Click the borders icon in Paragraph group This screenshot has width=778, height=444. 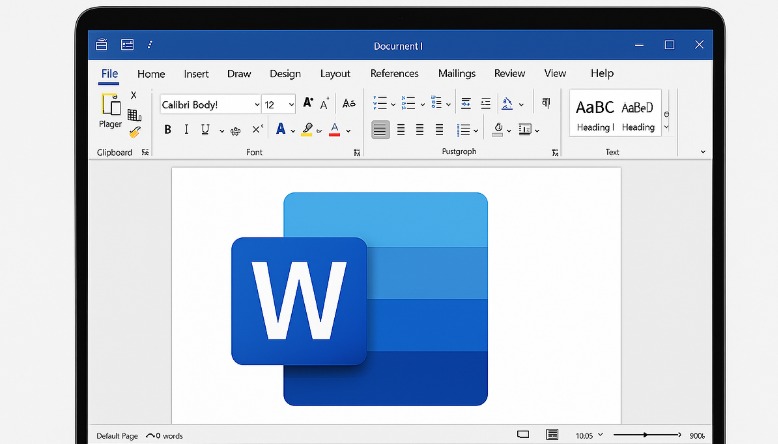point(525,129)
